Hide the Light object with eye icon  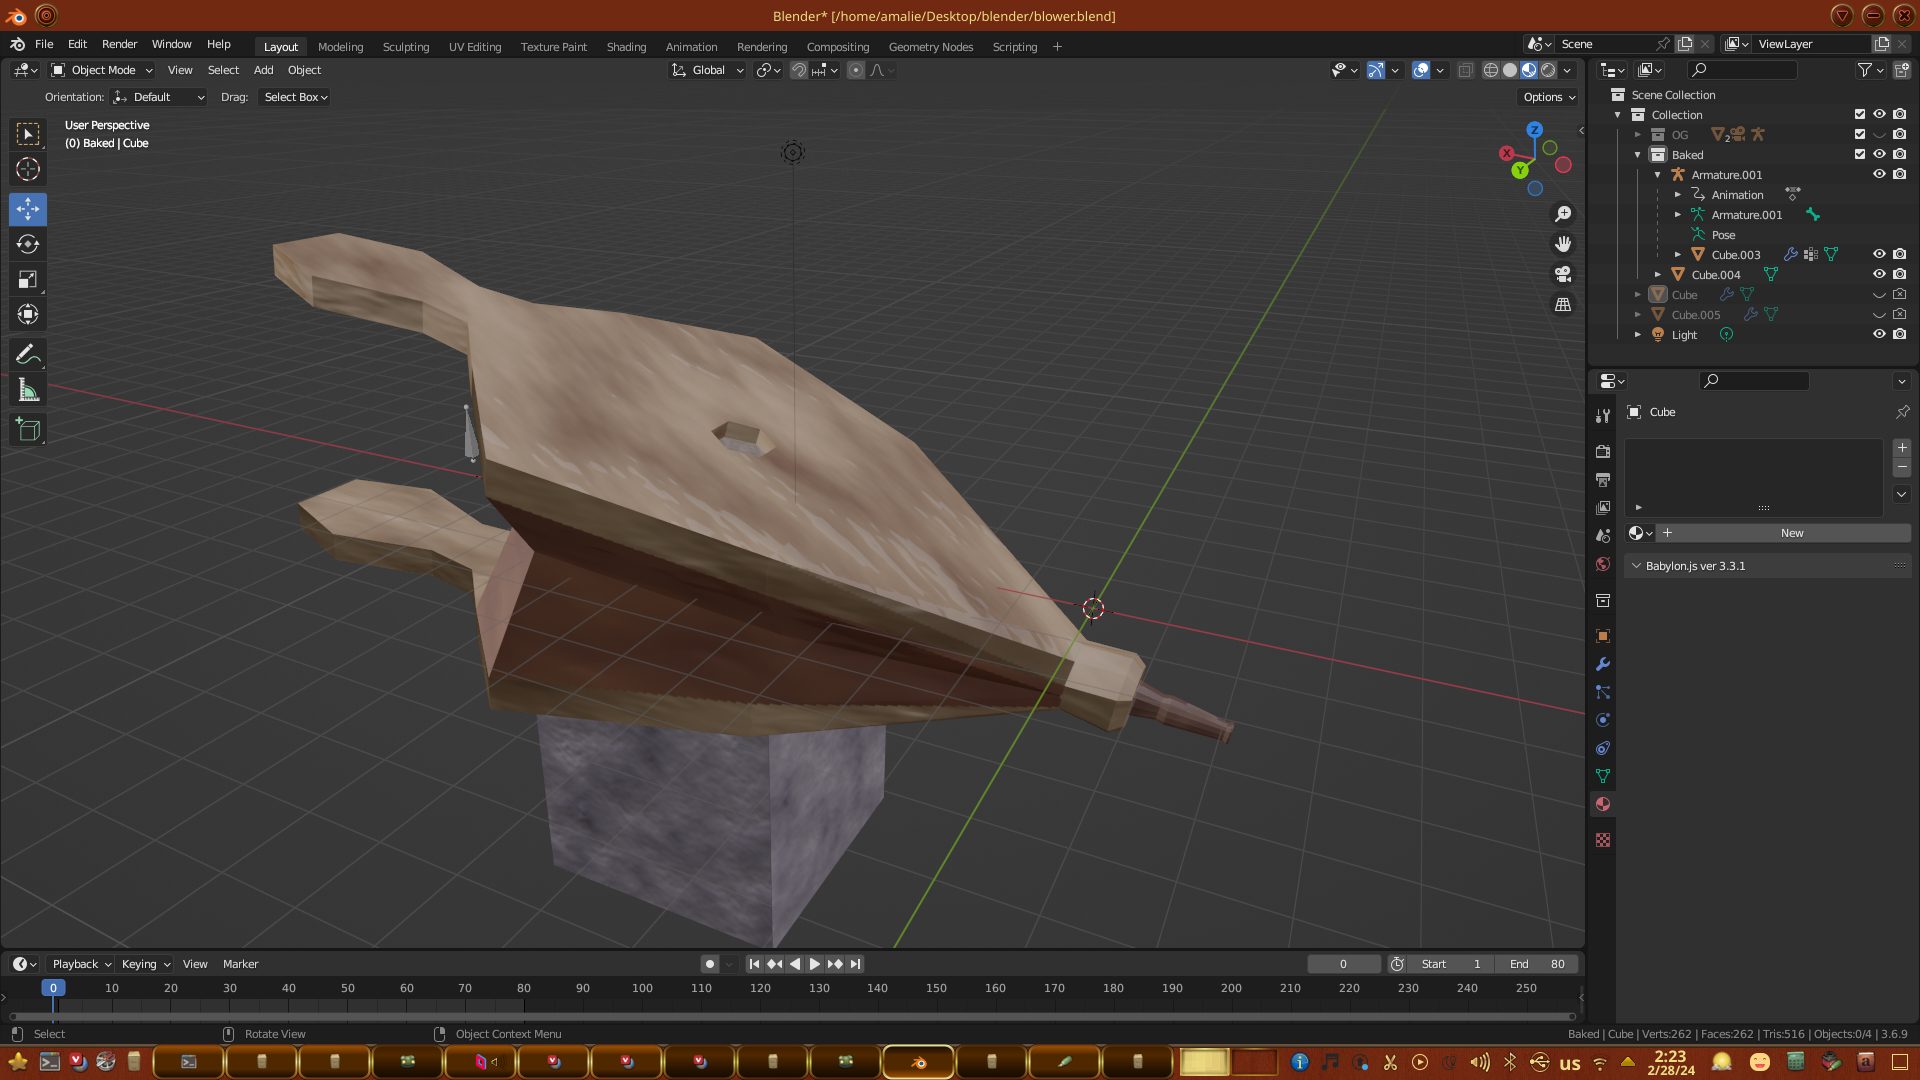click(x=1879, y=335)
